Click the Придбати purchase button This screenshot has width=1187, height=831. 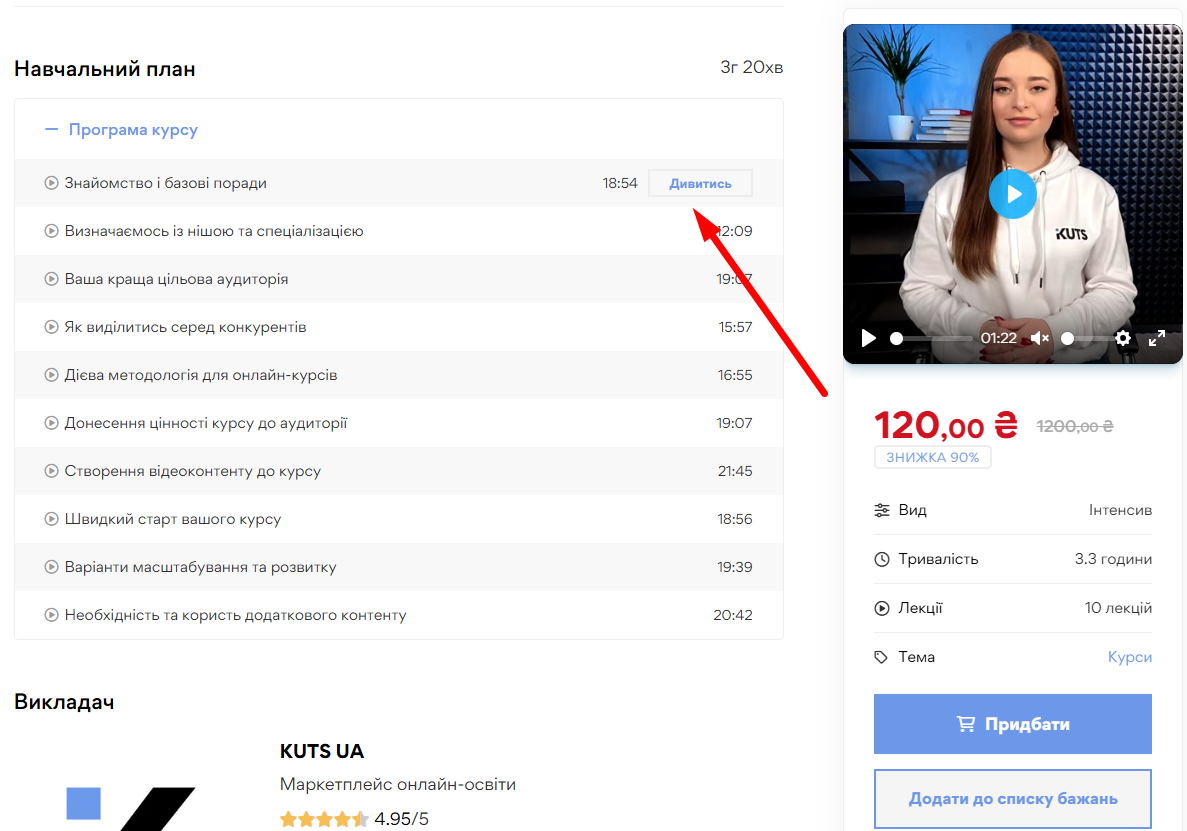pos(1012,724)
